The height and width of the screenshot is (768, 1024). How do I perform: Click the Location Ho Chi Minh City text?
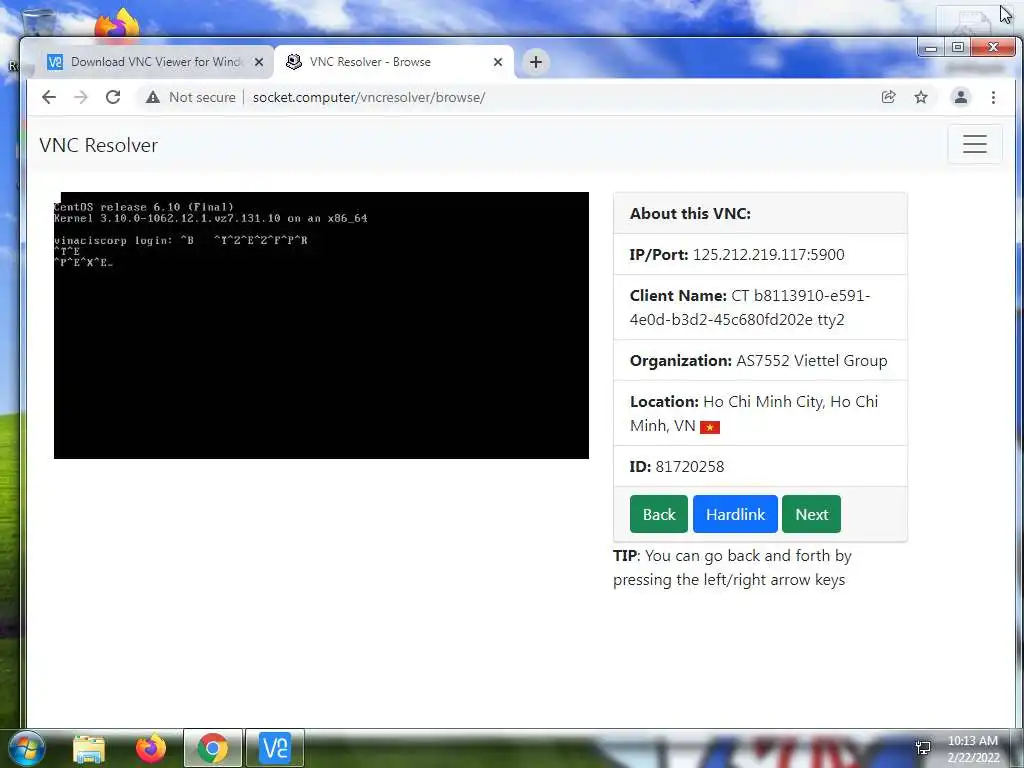[754, 413]
